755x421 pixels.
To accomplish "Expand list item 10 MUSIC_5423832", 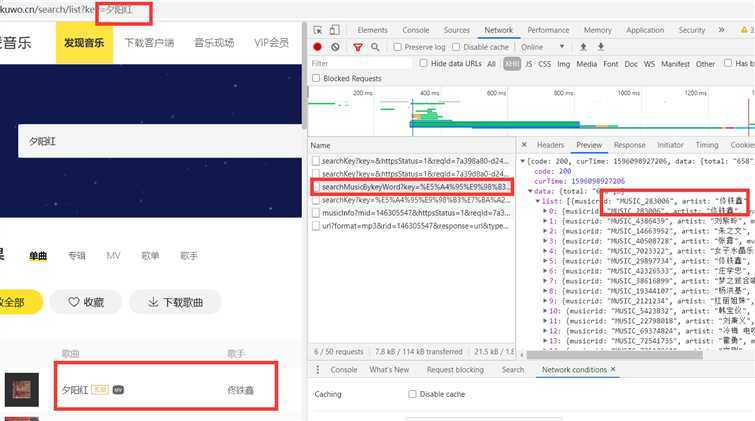I will [545, 311].
